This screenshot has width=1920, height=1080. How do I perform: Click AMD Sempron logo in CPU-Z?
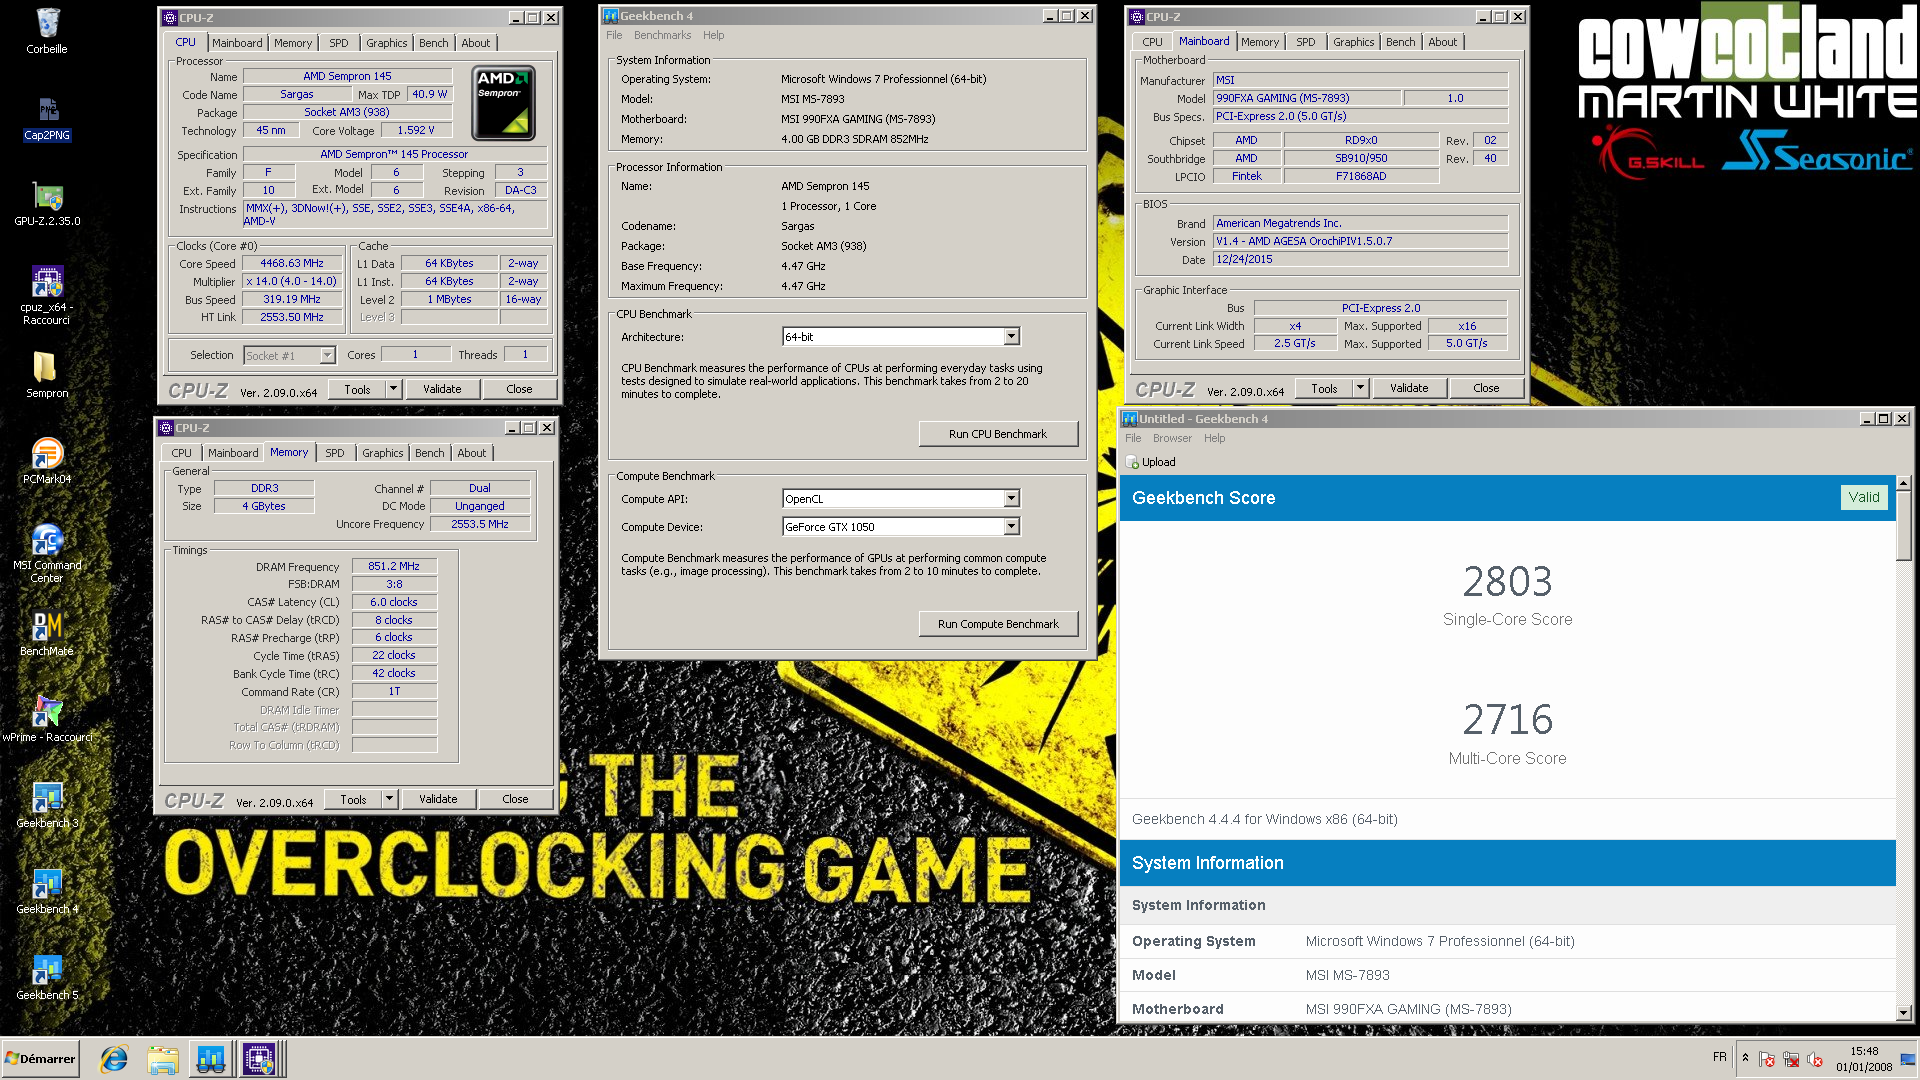coord(504,103)
